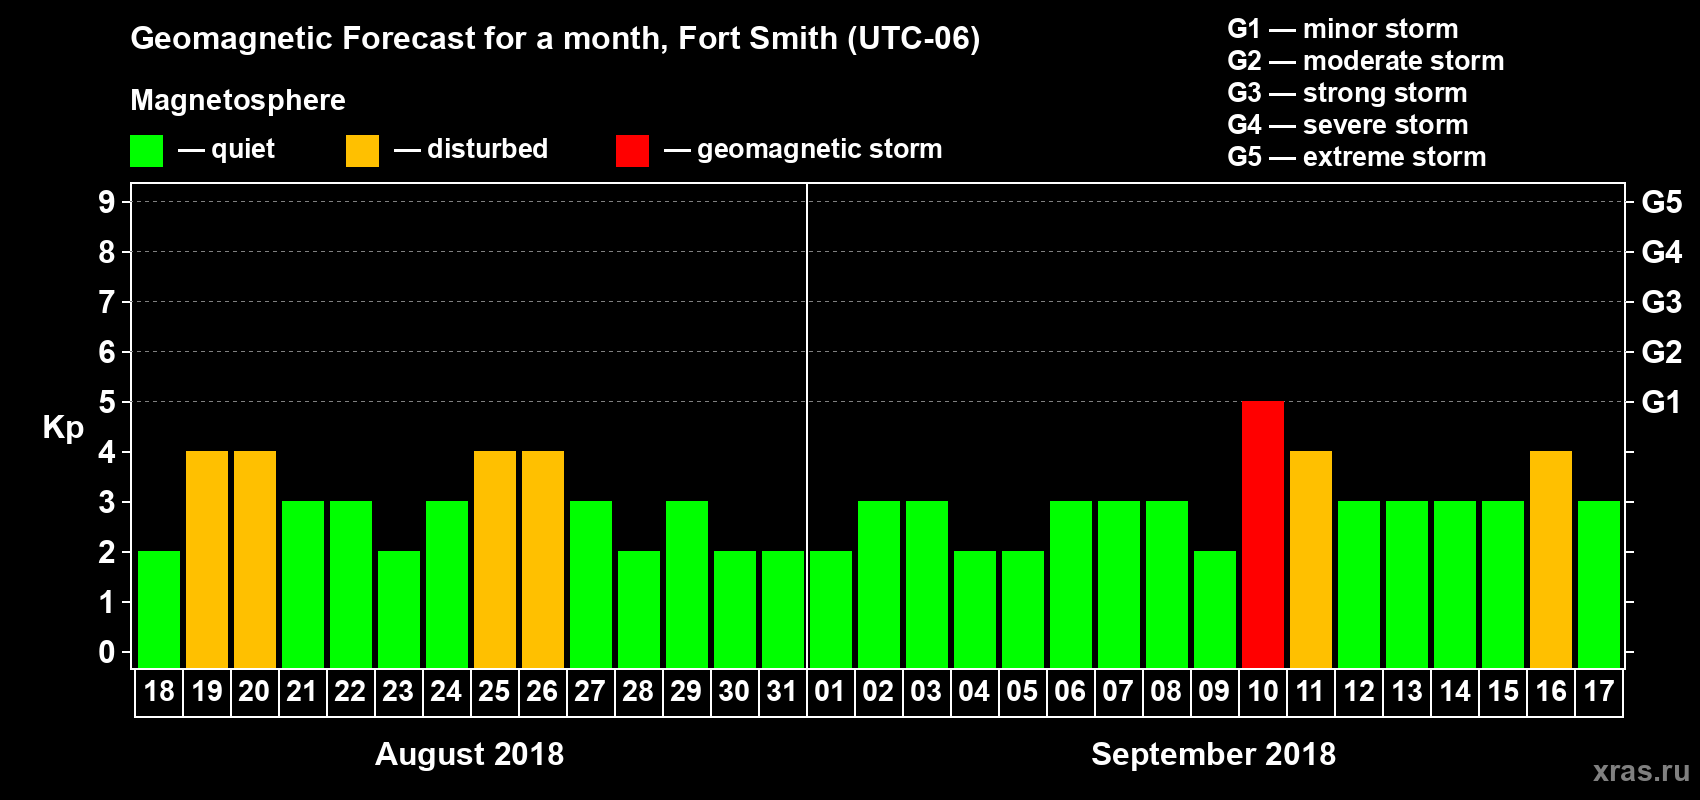Viewport: 1700px width, 800px height.
Task: Click the Kp axis label
Action: tap(63, 428)
